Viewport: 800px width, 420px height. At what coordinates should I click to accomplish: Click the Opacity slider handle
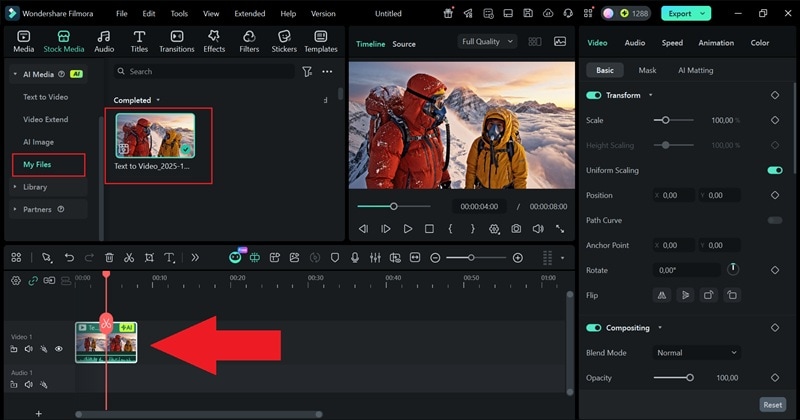coord(689,377)
